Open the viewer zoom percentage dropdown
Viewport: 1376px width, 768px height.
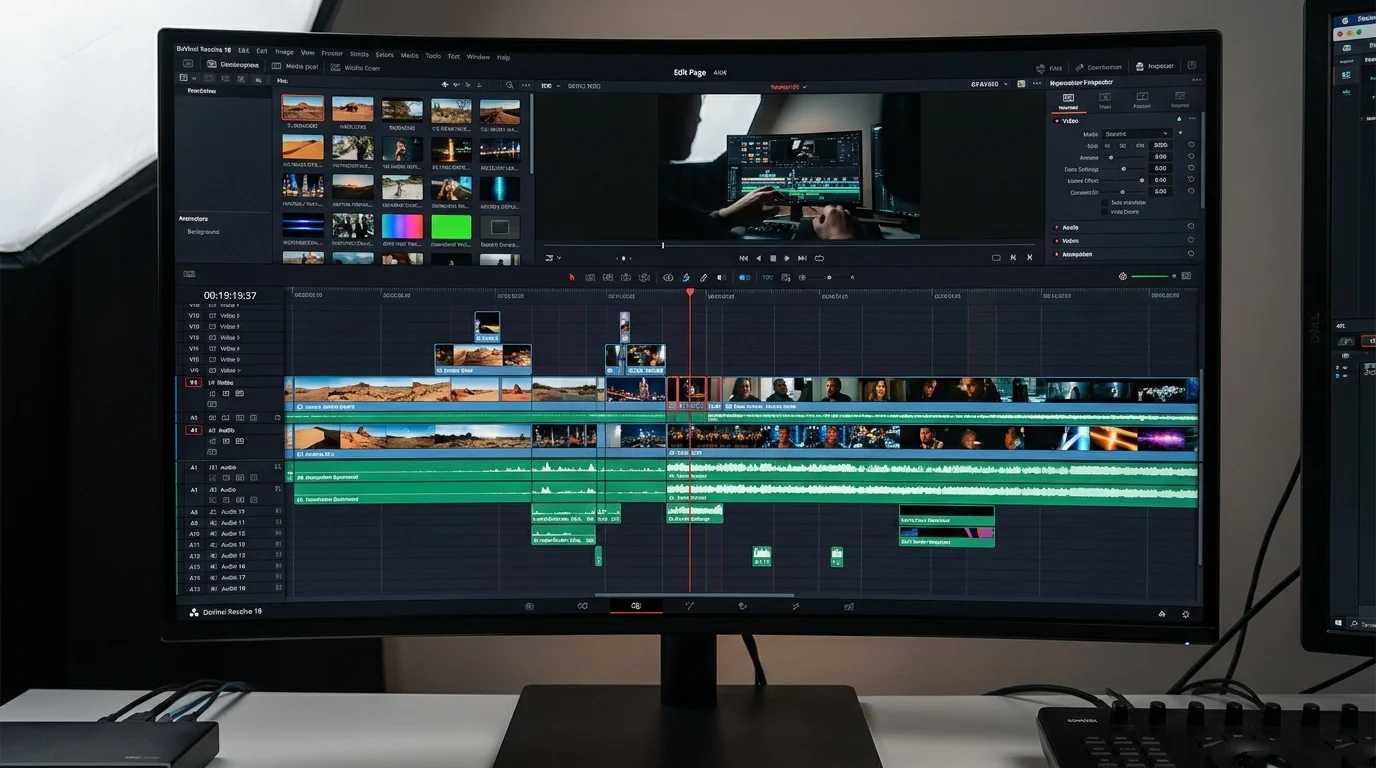tap(549, 86)
